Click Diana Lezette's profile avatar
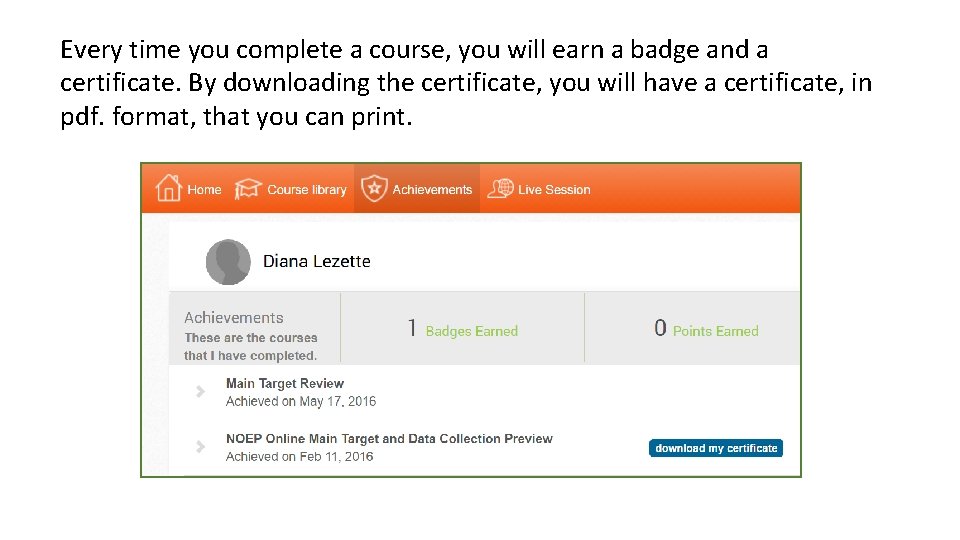960x540 pixels. [x=228, y=262]
